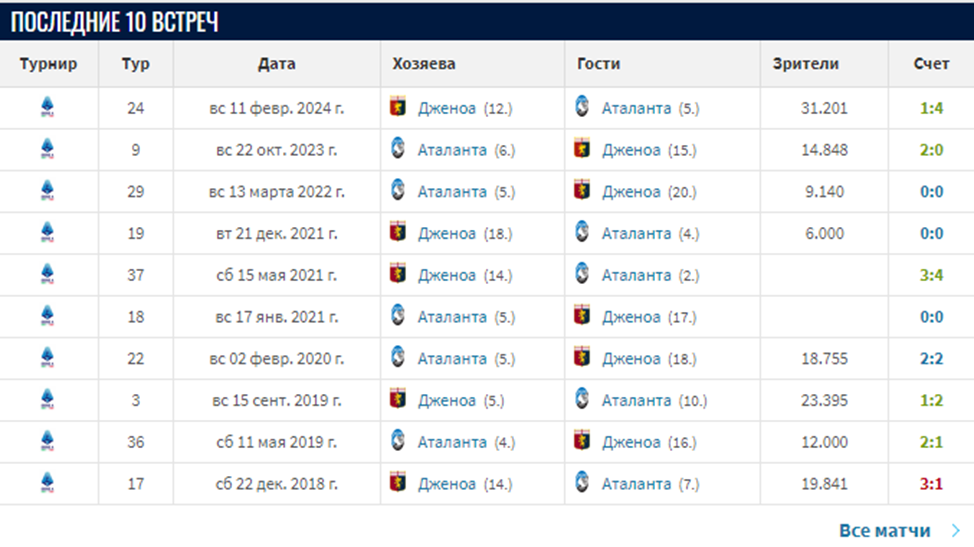Click the Serie A icon in the round 37 row
This screenshot has width=974, height=547.
pos(48,275)
